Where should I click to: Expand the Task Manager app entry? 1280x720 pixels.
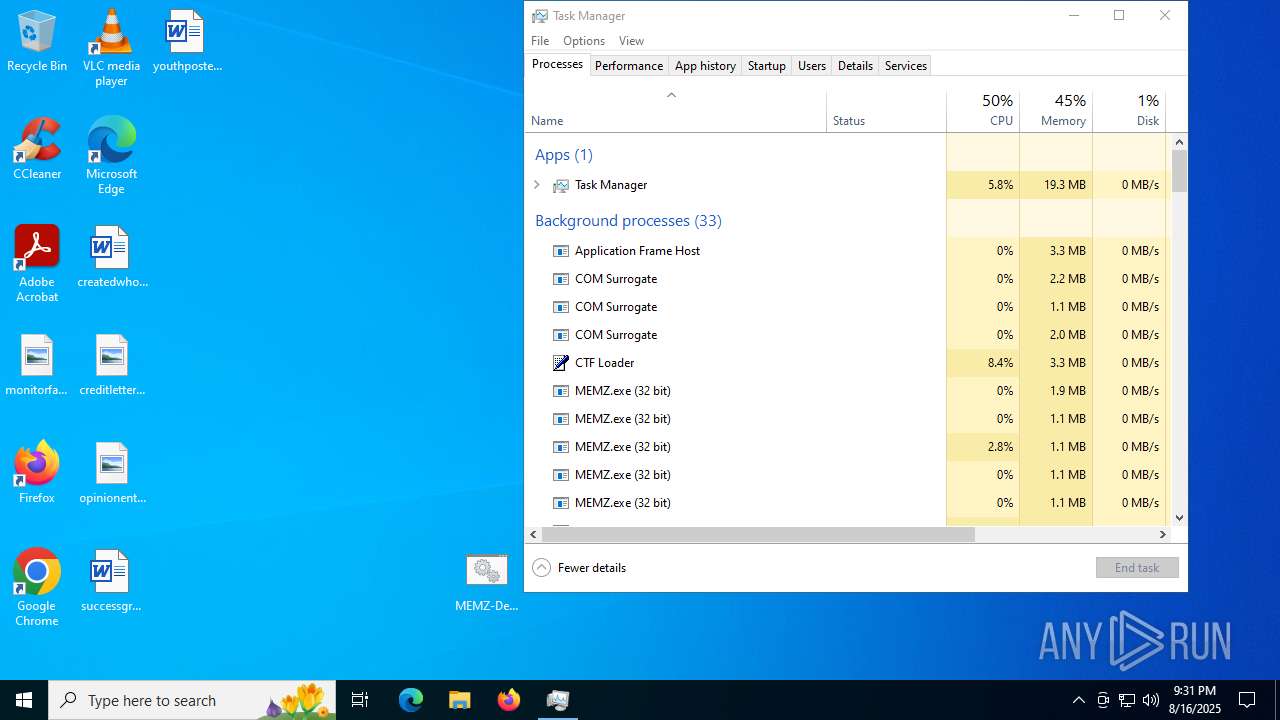tap(537, 185)
